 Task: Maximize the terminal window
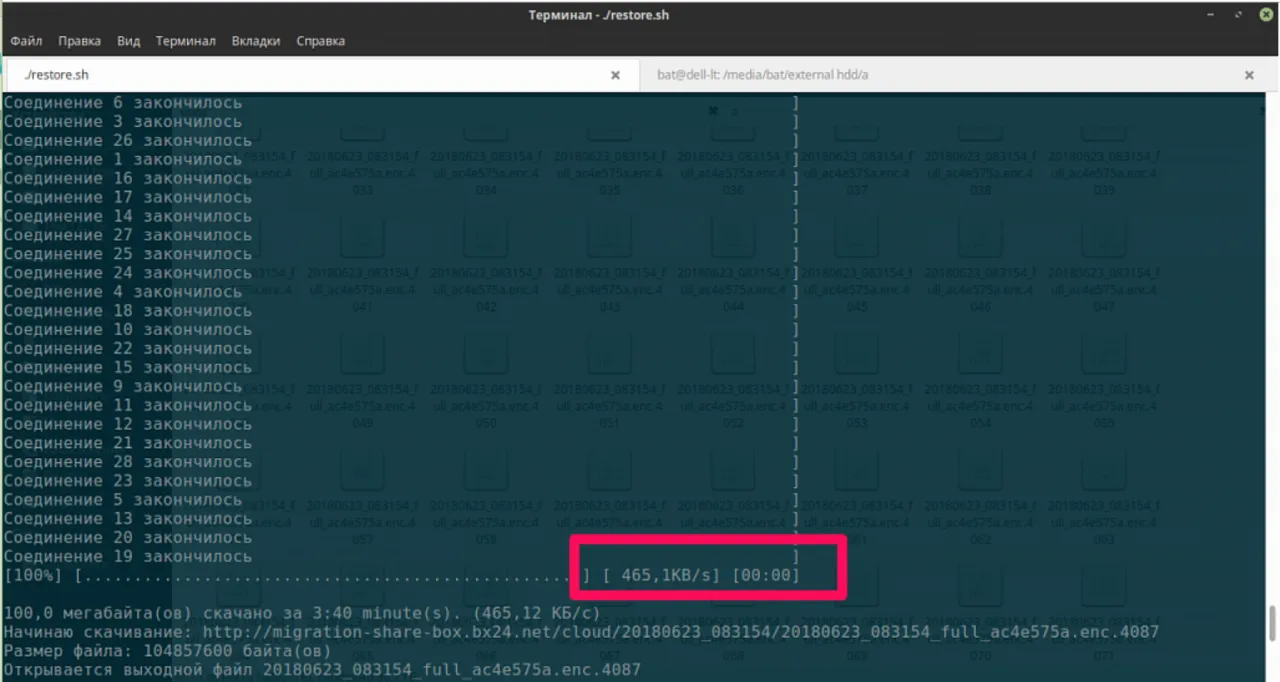tap(1240, 15)
